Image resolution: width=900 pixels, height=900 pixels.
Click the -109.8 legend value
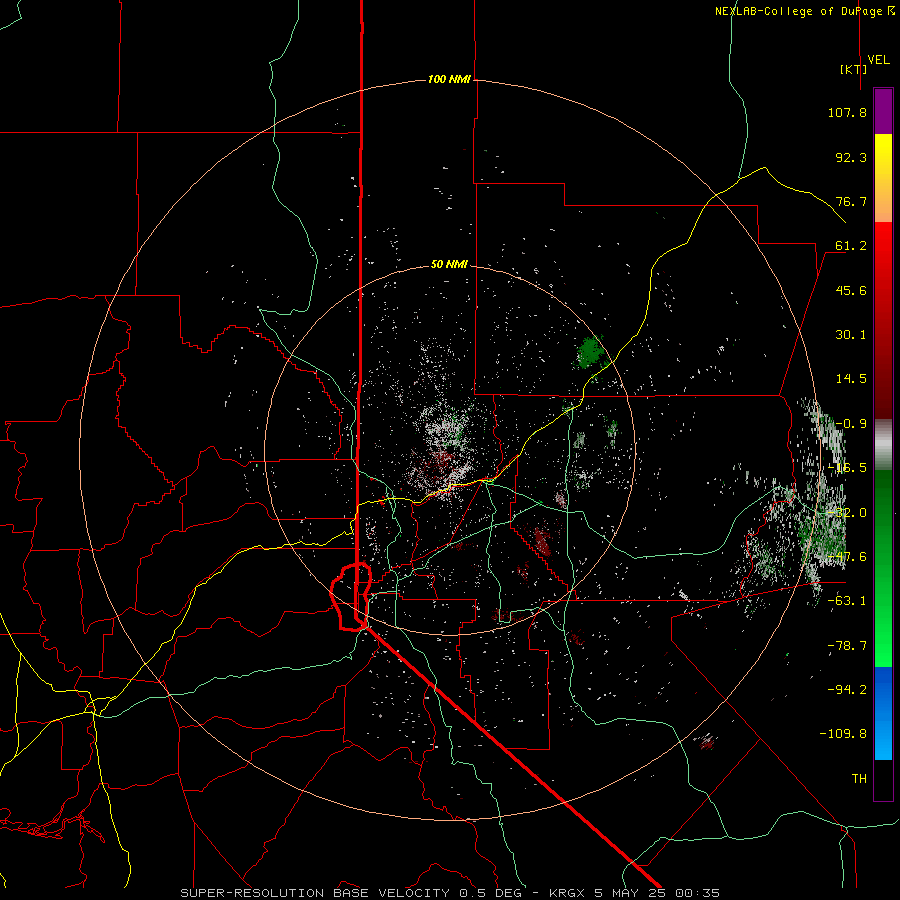click(844, 734)
